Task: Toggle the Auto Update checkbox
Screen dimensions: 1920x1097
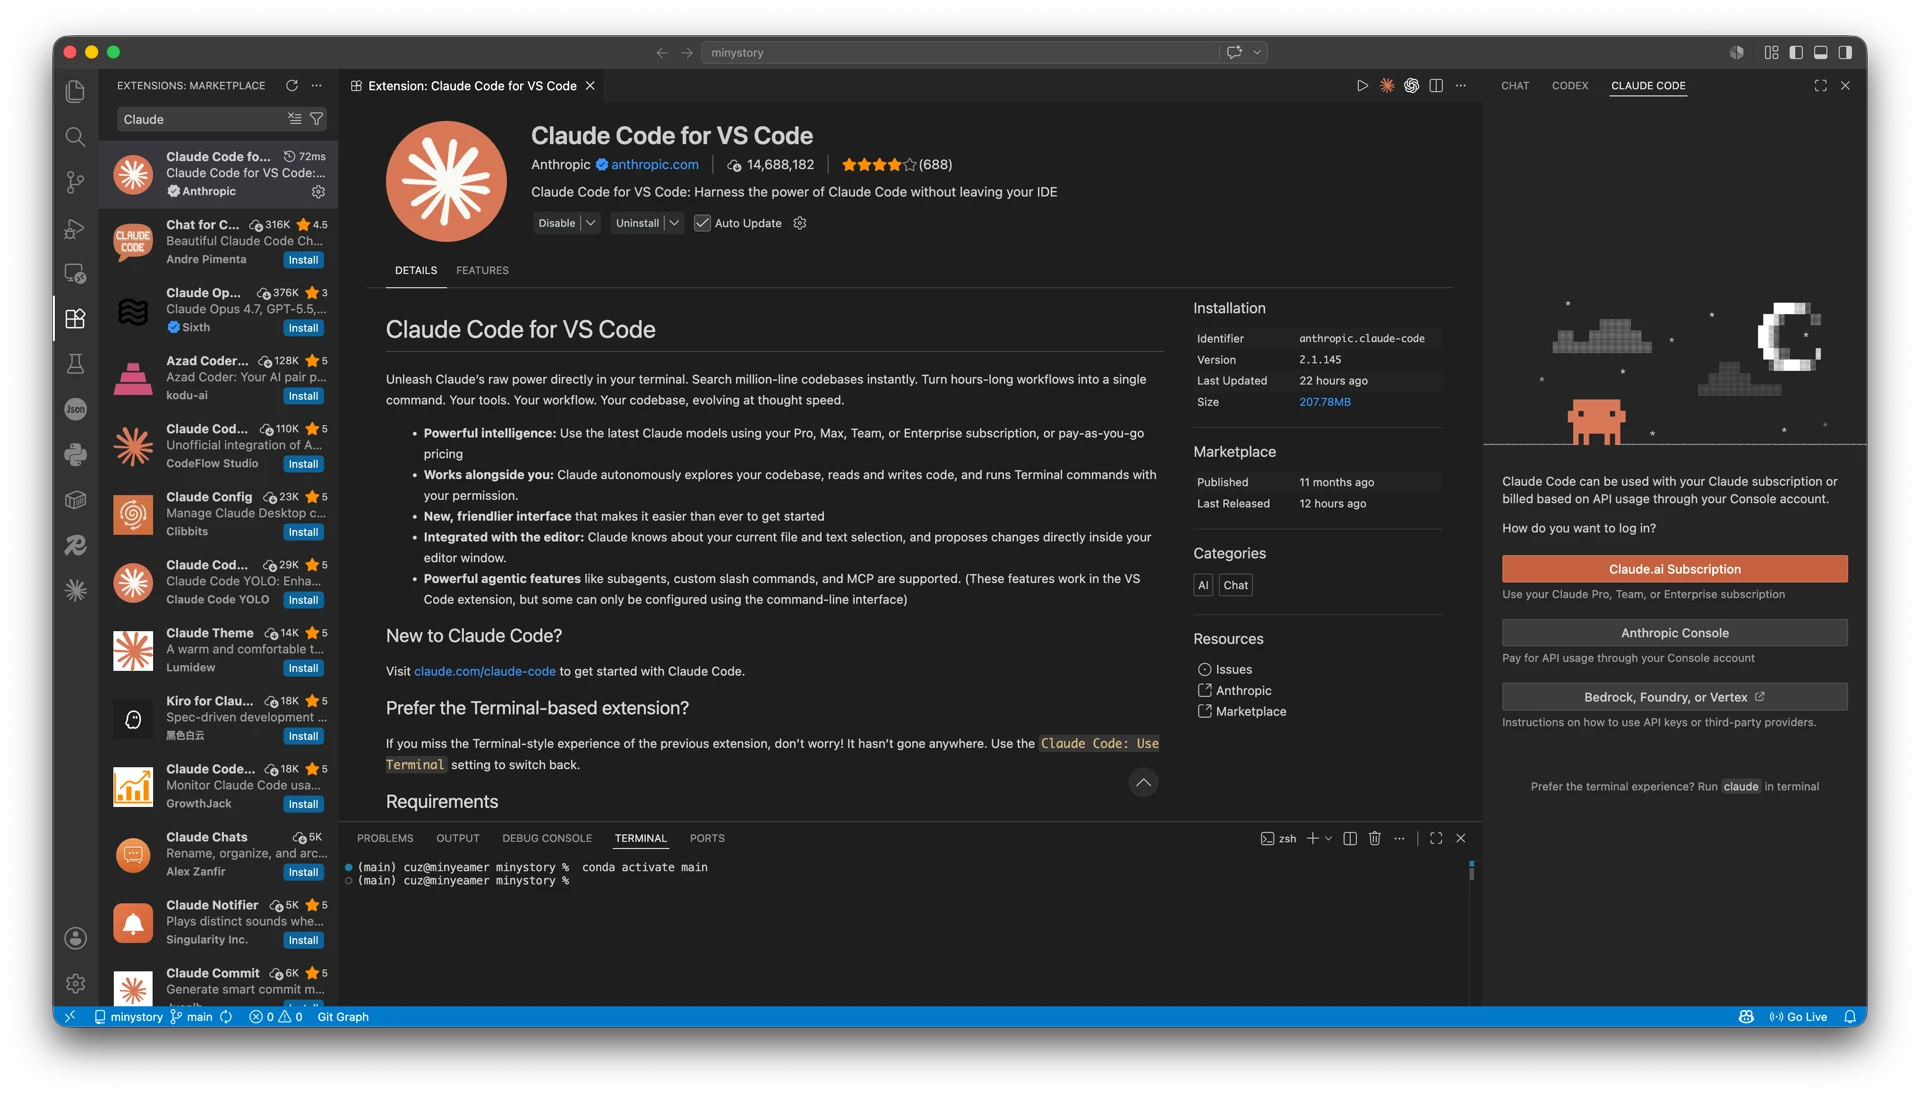Action: pyautogui.click(x=703, y=223)
